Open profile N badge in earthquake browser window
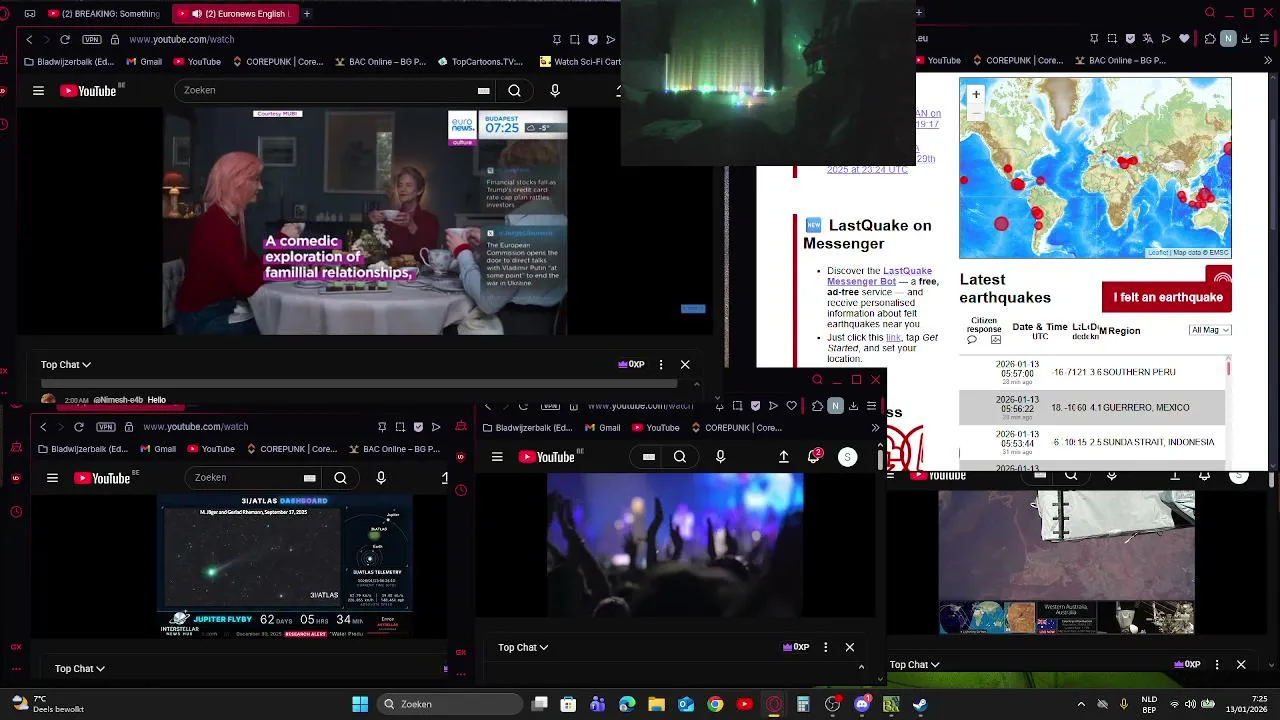 click(1228, 39)
